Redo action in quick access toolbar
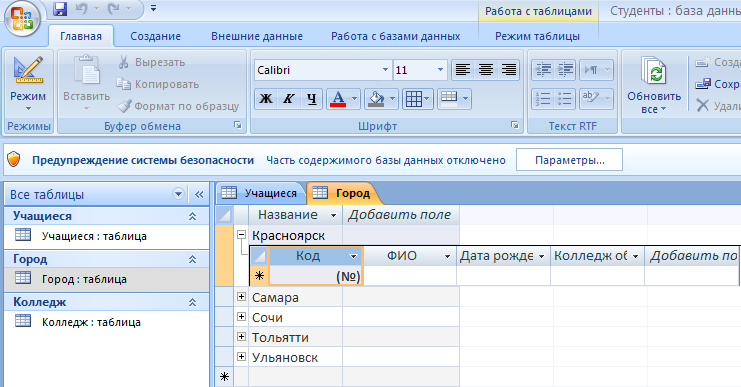 [113, 9]
